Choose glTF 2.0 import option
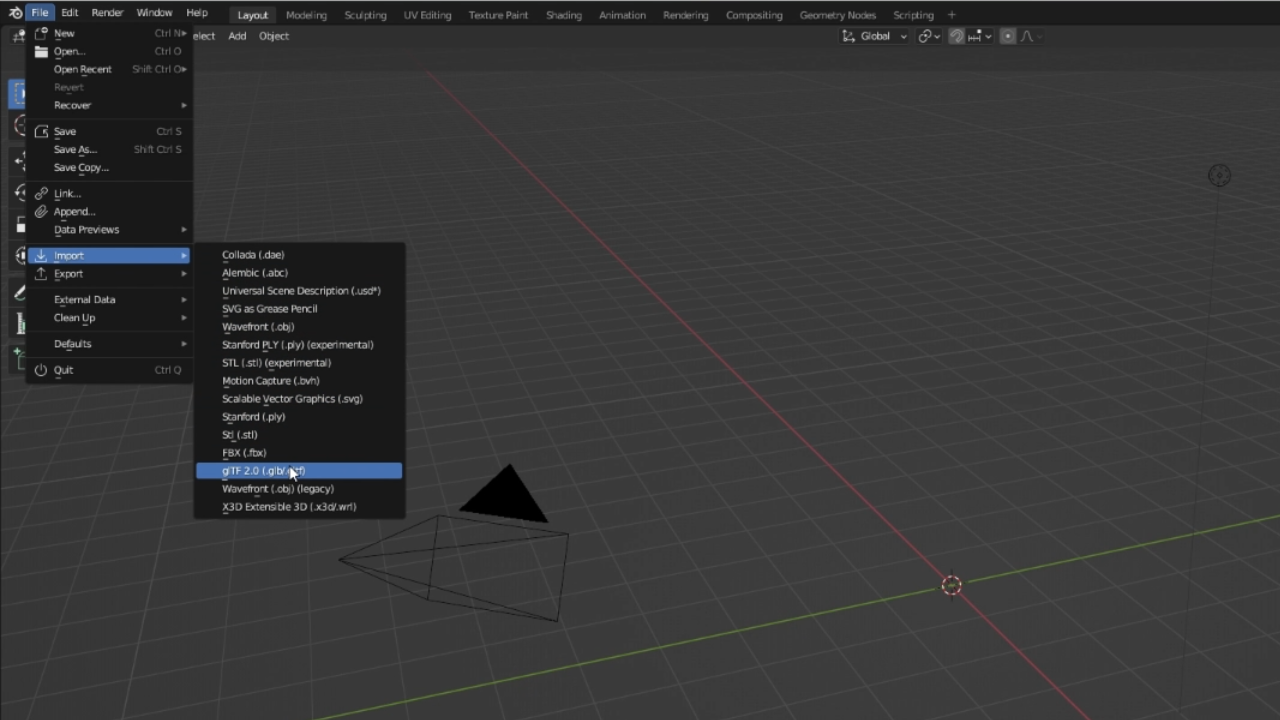This screenshot has width=1280, height=720. pos(262,470)
